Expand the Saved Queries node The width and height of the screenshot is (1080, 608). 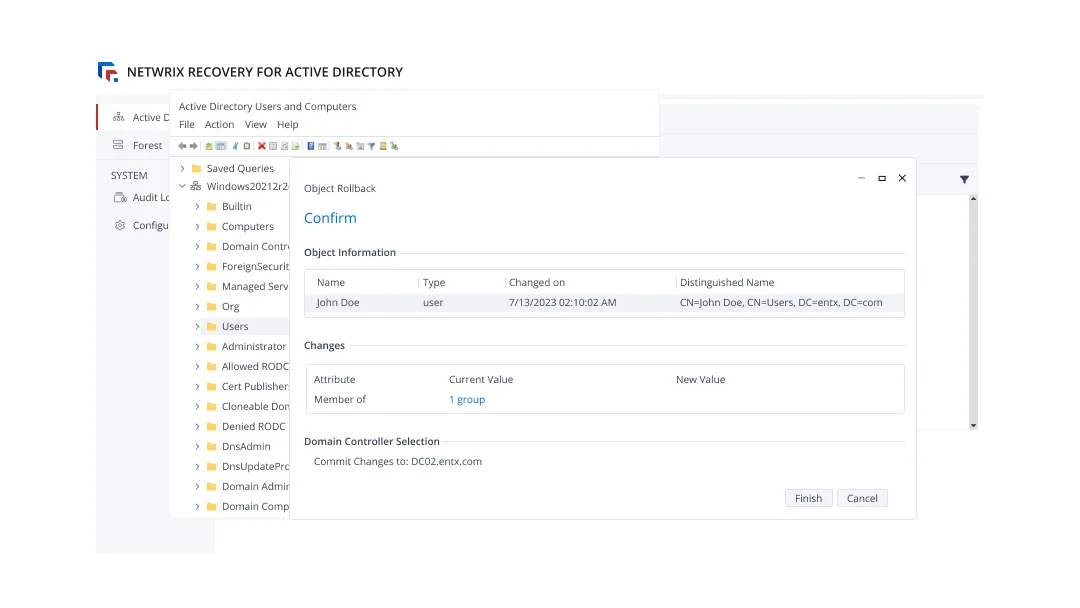click(182, 168)
